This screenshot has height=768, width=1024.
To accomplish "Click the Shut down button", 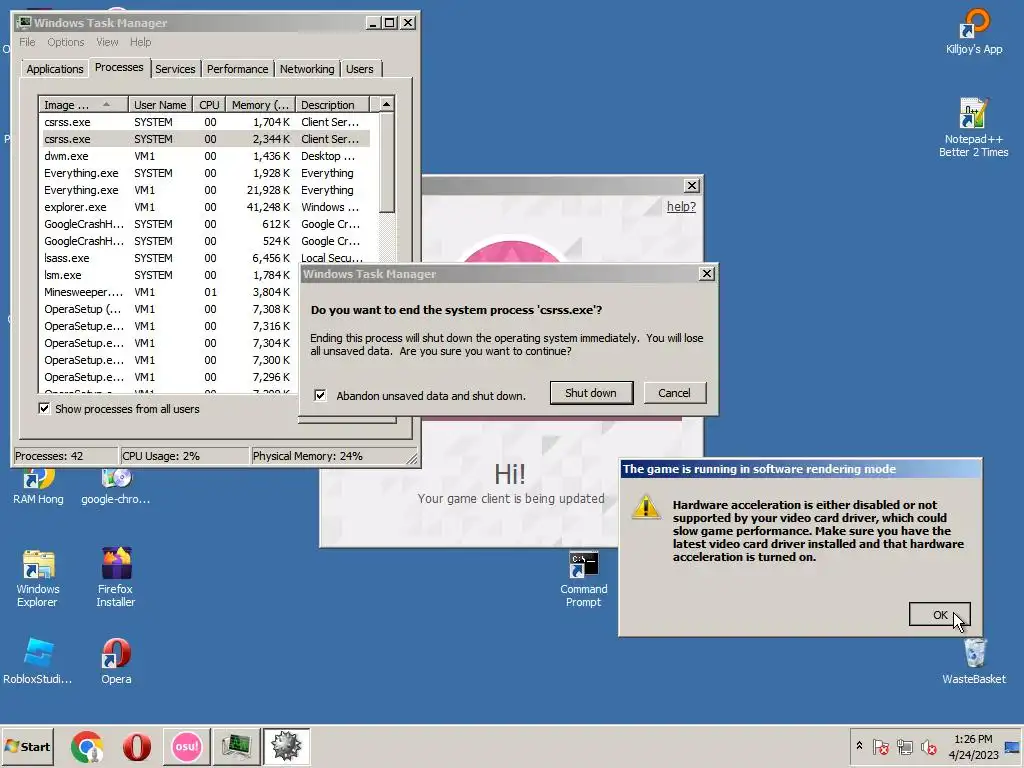I will coord(591,393).
